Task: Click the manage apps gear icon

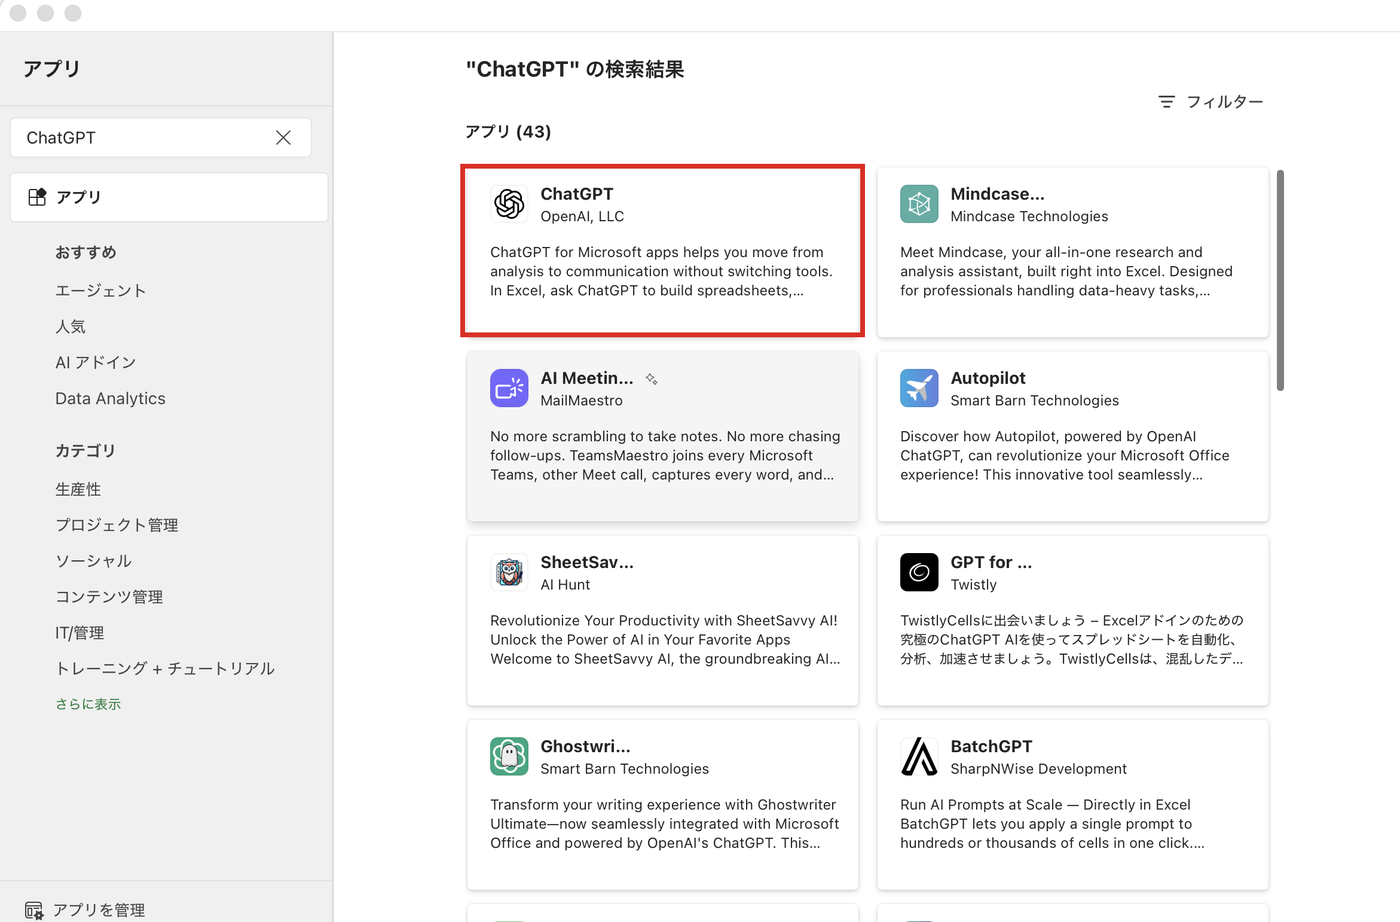Action: 34,911
